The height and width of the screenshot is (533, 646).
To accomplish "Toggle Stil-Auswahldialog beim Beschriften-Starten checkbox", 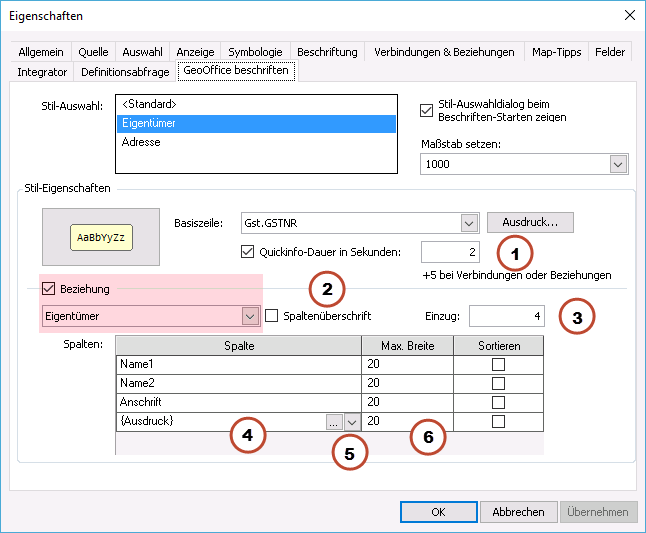I will coord(428,104).
